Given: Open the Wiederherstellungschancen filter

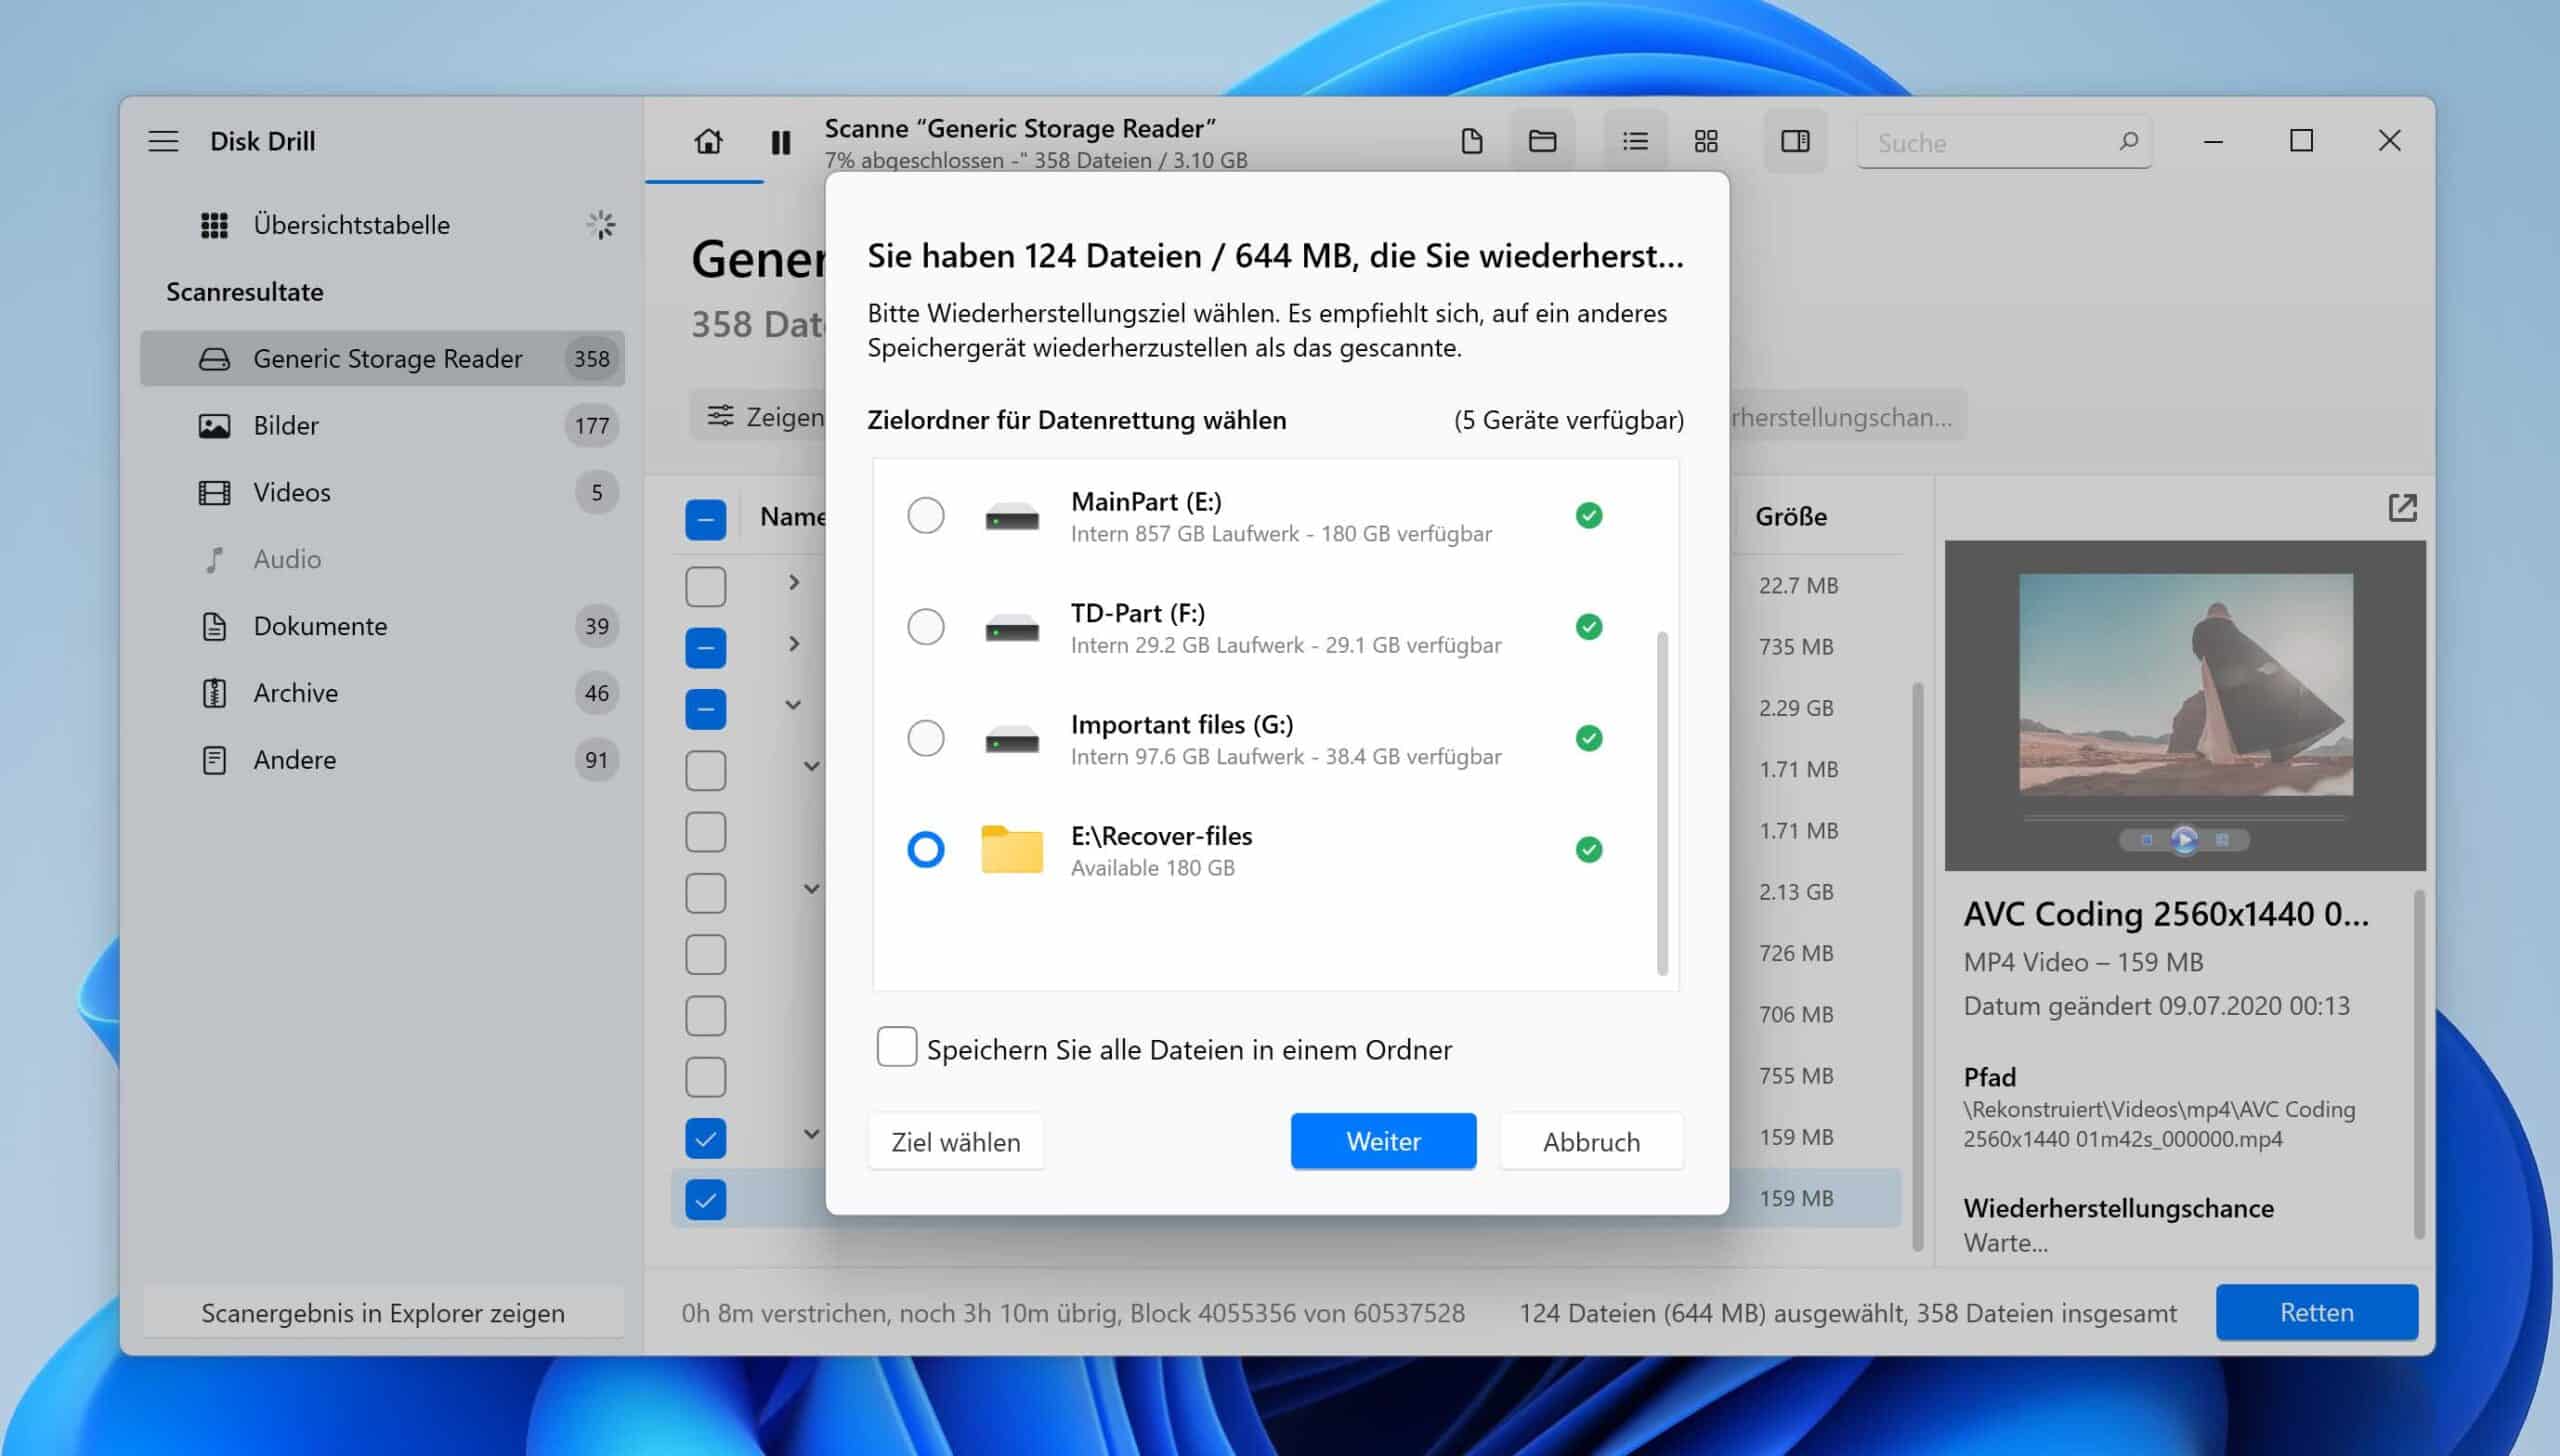Looking at the screenshot, I should pyautogui.click(x=1848, y=416).
